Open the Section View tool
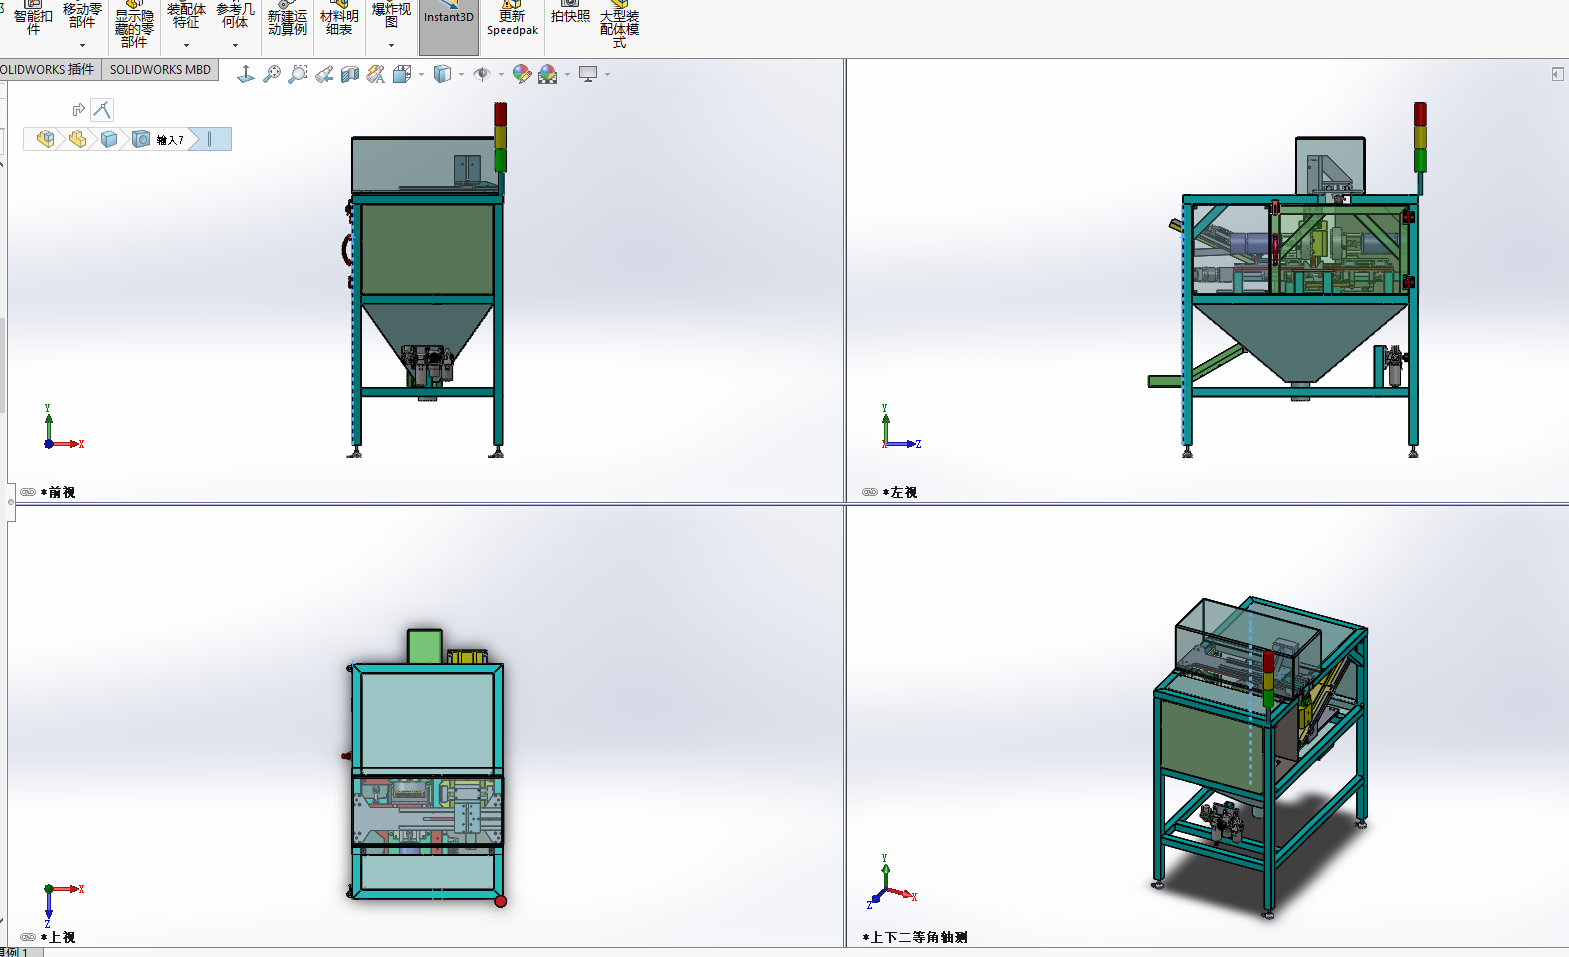Image resolution: width=1569 pixels, height=957 pixels. (350, 74)
